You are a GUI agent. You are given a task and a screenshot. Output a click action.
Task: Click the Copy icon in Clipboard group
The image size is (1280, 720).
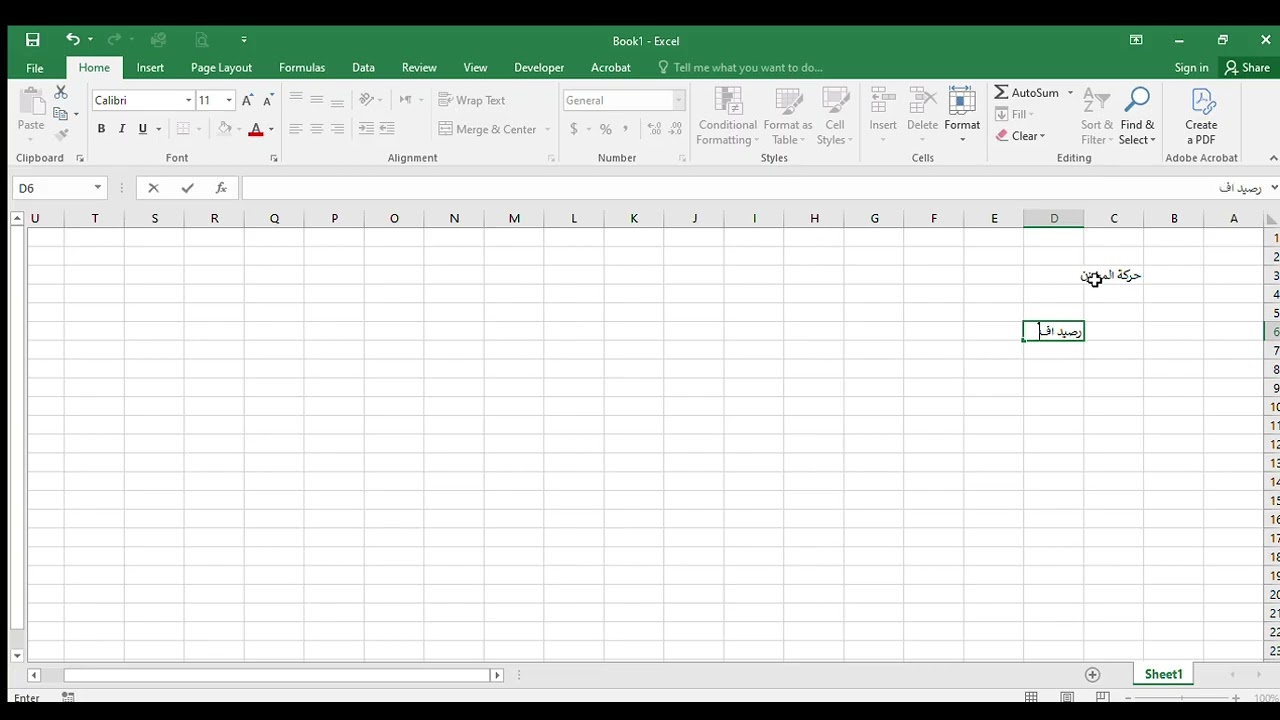(x=60, y=114)
